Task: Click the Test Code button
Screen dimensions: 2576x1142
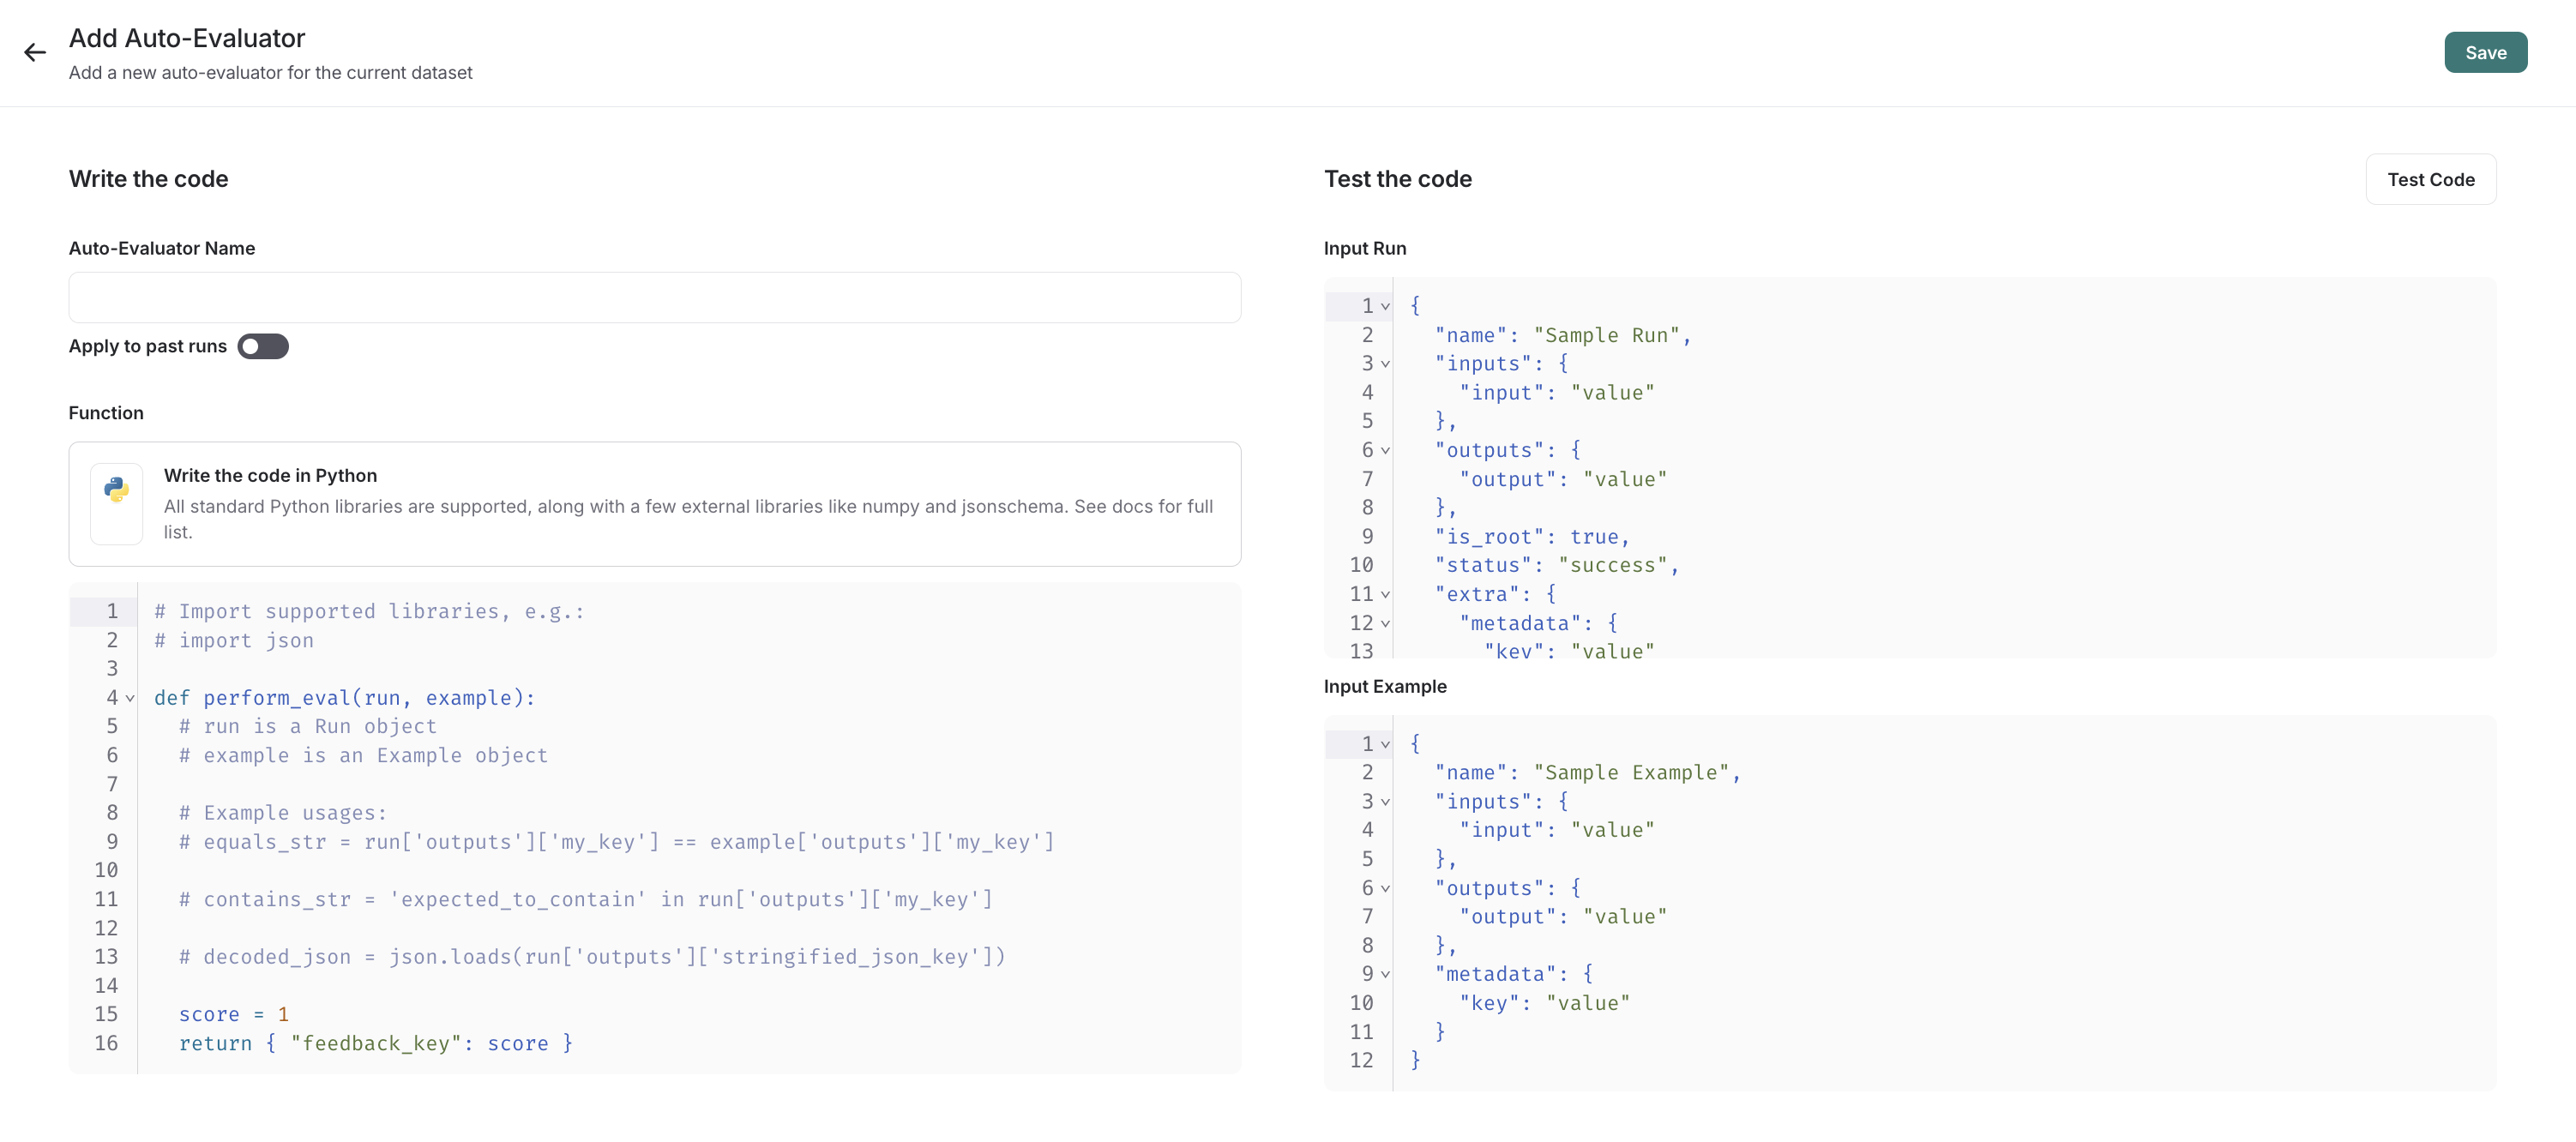Action: pyautogui.click(x=2429, y=180)
